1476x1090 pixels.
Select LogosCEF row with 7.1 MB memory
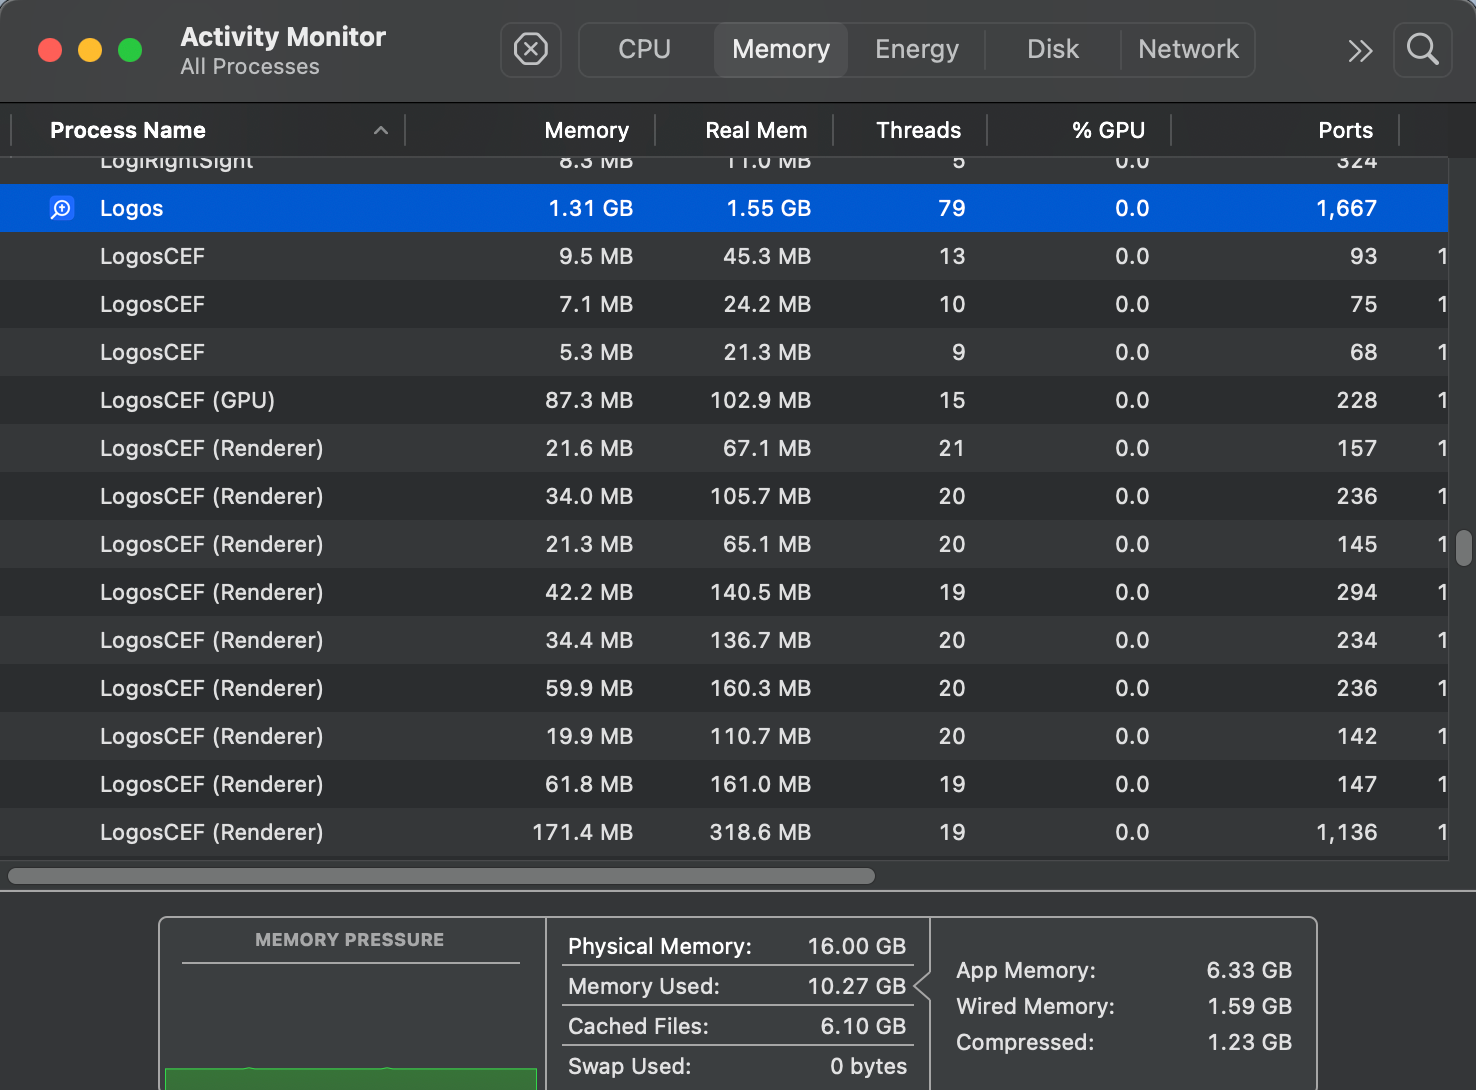pos(724,304)
